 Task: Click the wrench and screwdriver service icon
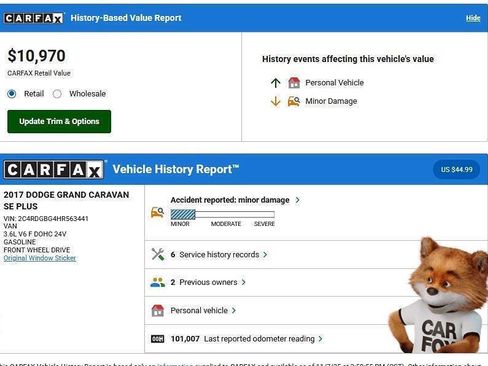[158, 254]
